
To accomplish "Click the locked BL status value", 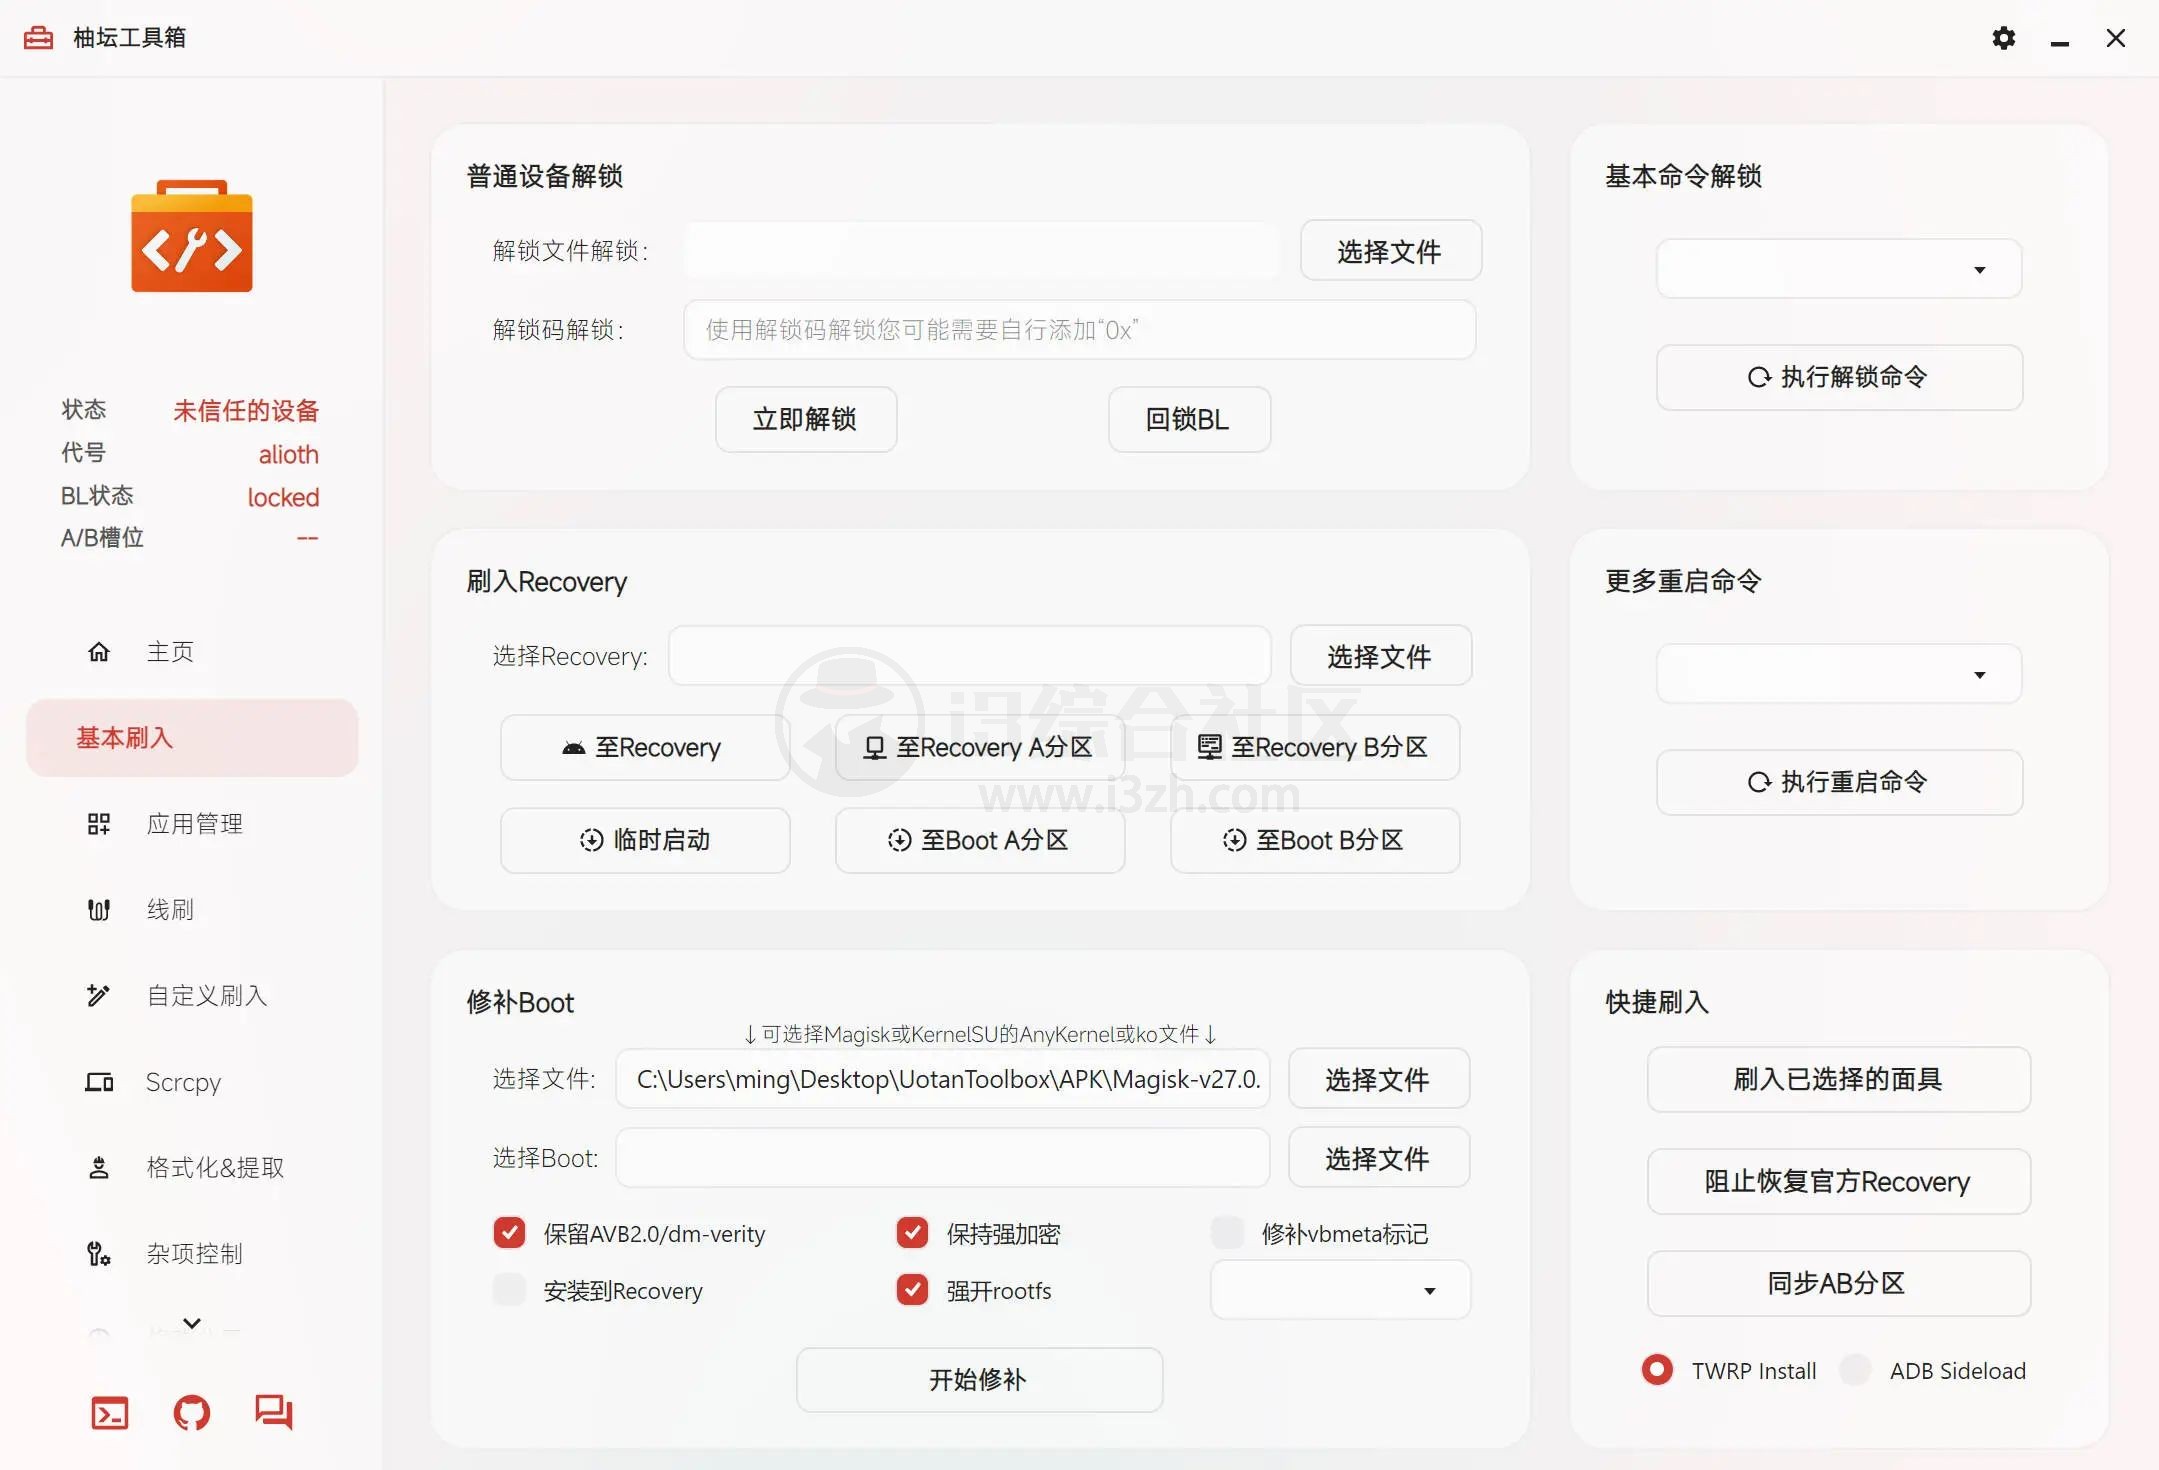I will coord(283,497).
